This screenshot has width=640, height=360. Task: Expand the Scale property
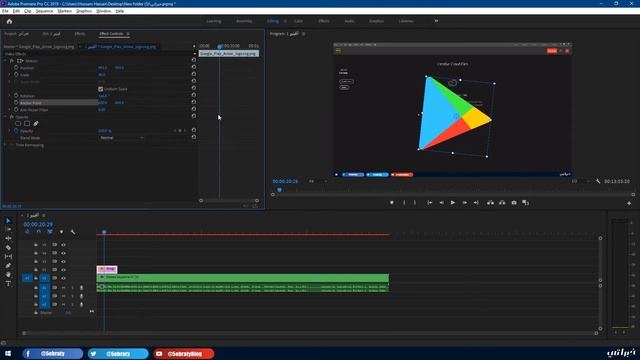(9, 75)
